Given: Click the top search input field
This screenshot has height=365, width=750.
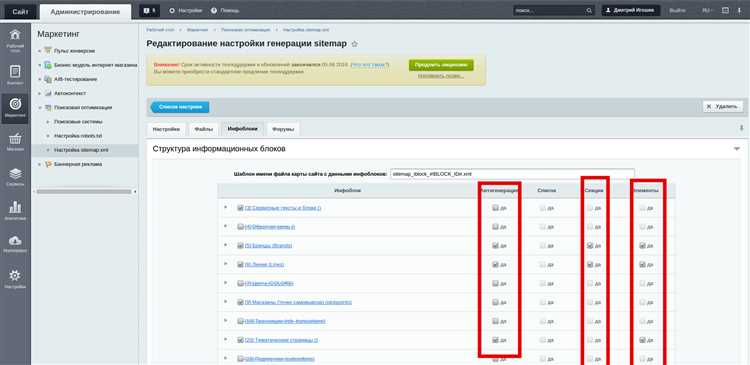Looking at the screenshot, I should coord(549,11).
